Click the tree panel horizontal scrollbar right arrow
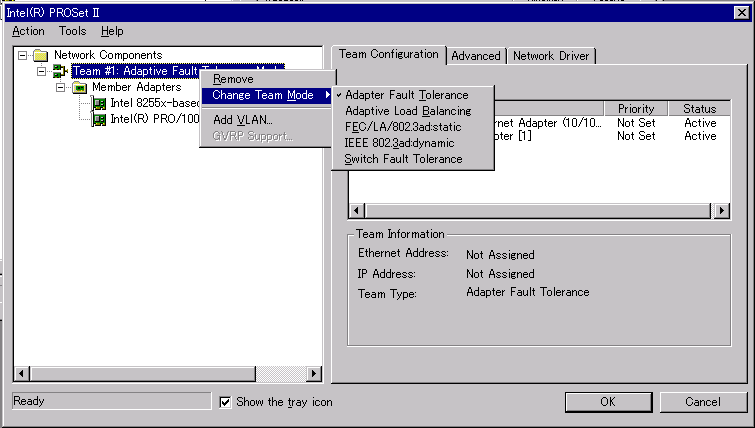The width and height of the screenshot is (755, 428). pos(313,374)
